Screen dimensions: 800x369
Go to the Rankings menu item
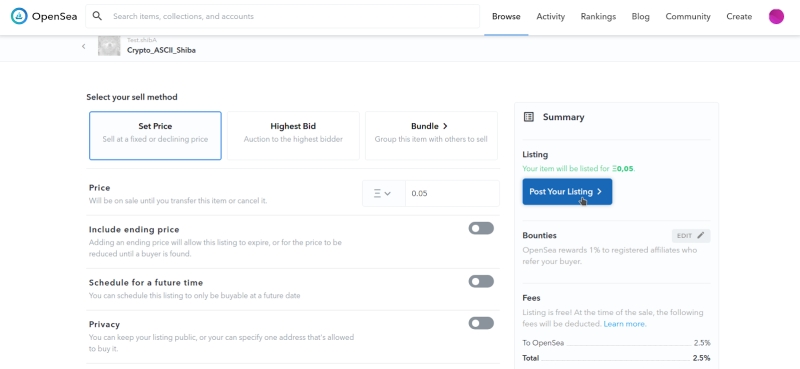point(598,16)
